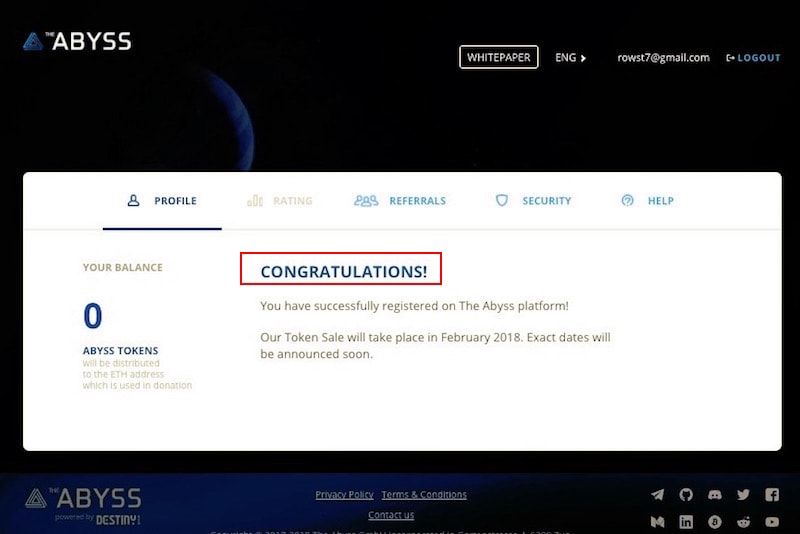The height and width of the screenshot is (534, 800).
Task: Open the Terms & Conditions link
Action: pos(424,494)
